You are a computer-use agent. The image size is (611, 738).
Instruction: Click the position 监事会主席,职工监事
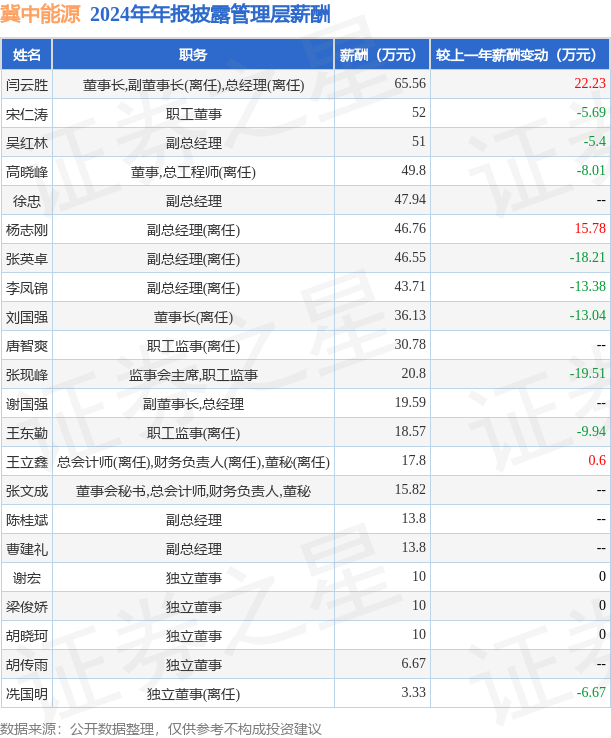click(193, 375)
